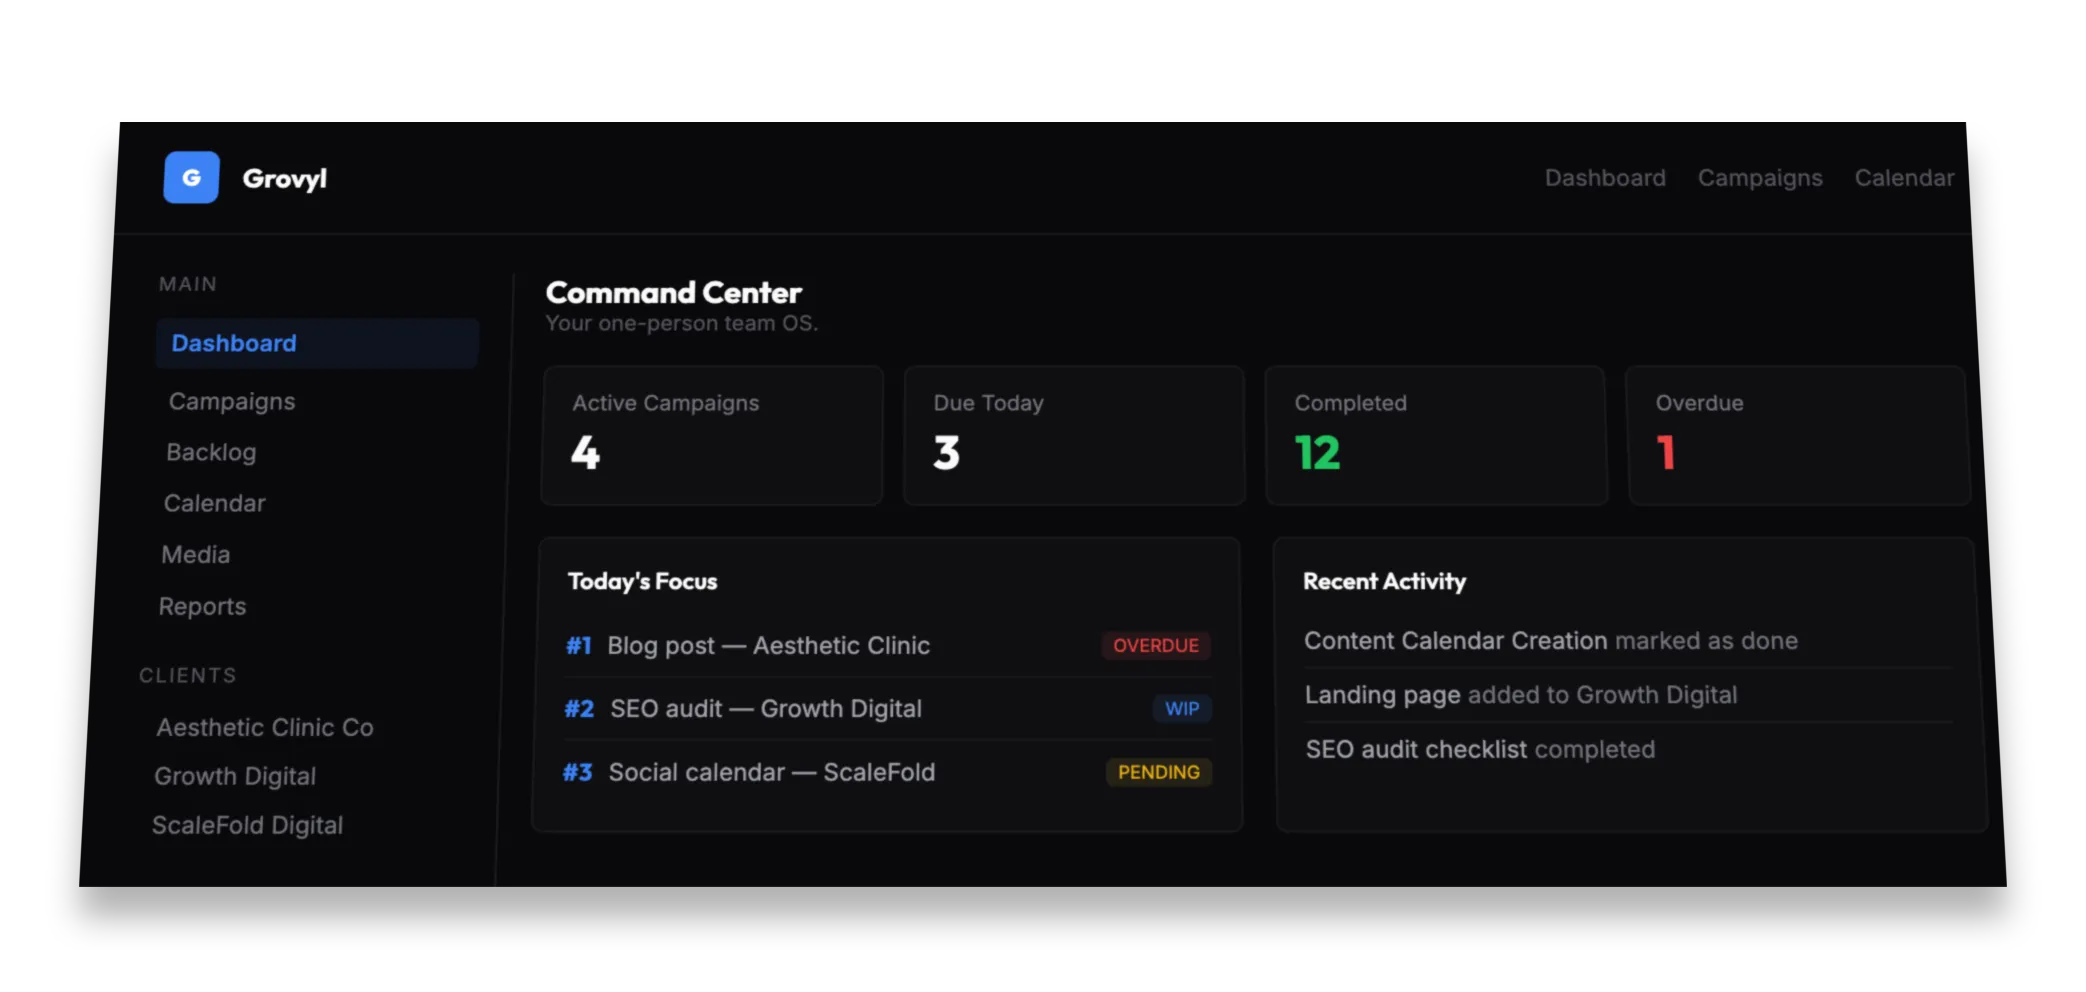Image resolution: width=2086 pixels, height=992 pixels.
Task: Select Dashboard in the sidebar
Action: tap(317, 343)
